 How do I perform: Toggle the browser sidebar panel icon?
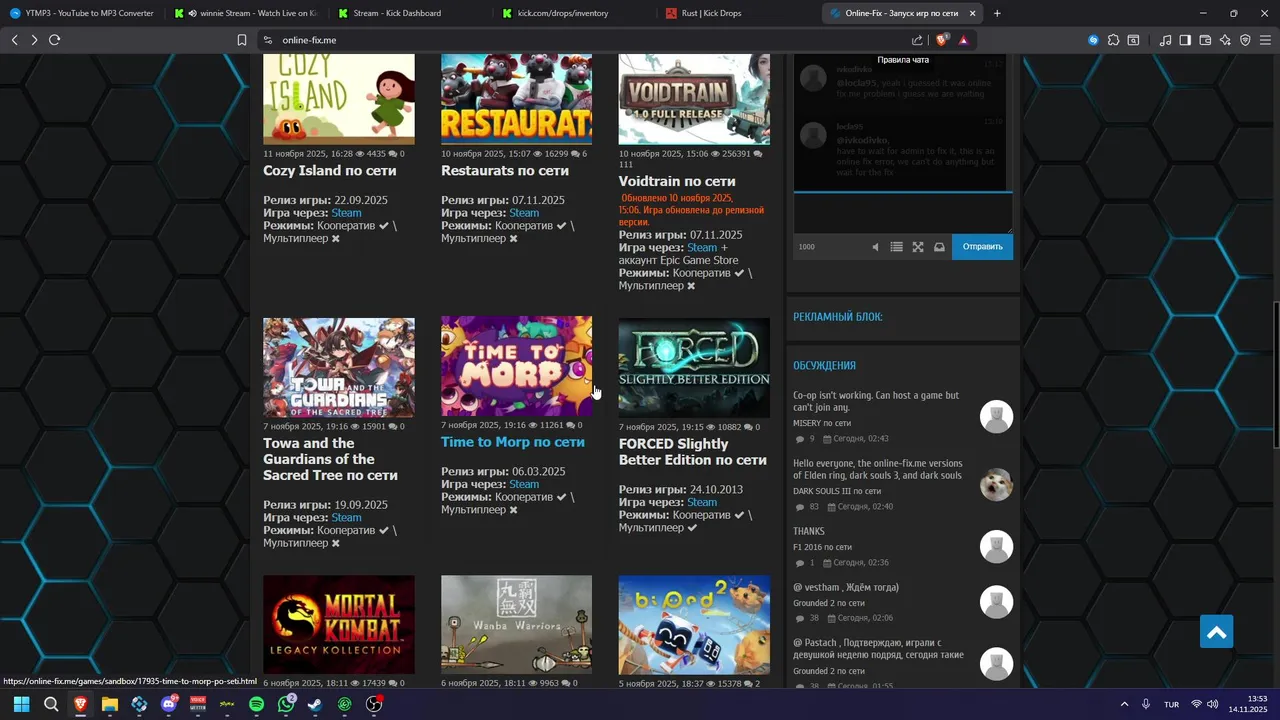[x=1185, y=40]
